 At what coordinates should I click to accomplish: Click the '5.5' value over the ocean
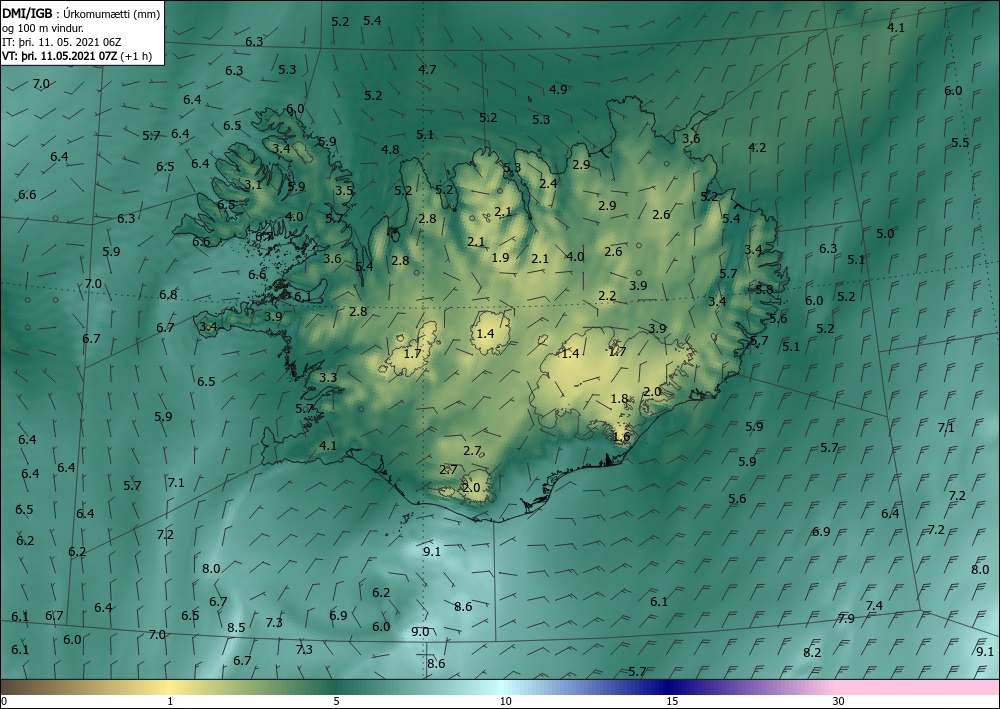(960, 143)
